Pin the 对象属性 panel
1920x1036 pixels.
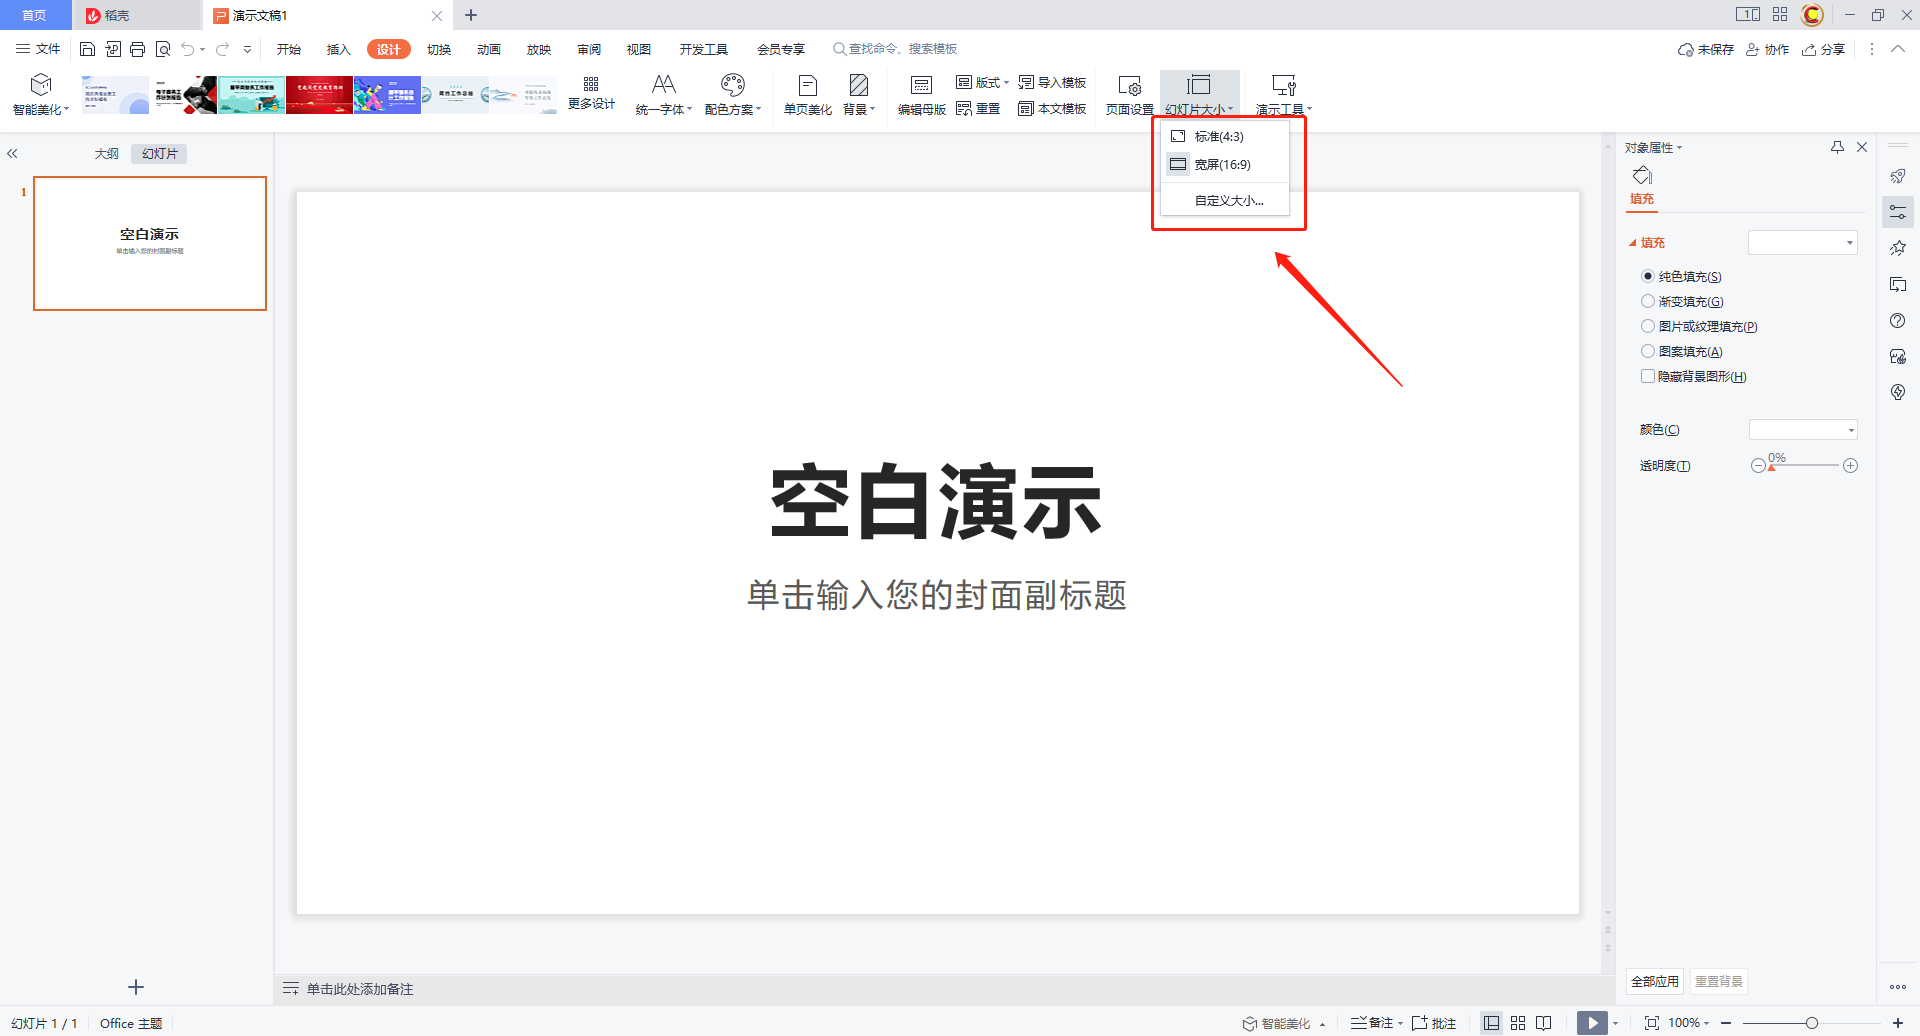pyautogui.click(x=1837, y=147)
